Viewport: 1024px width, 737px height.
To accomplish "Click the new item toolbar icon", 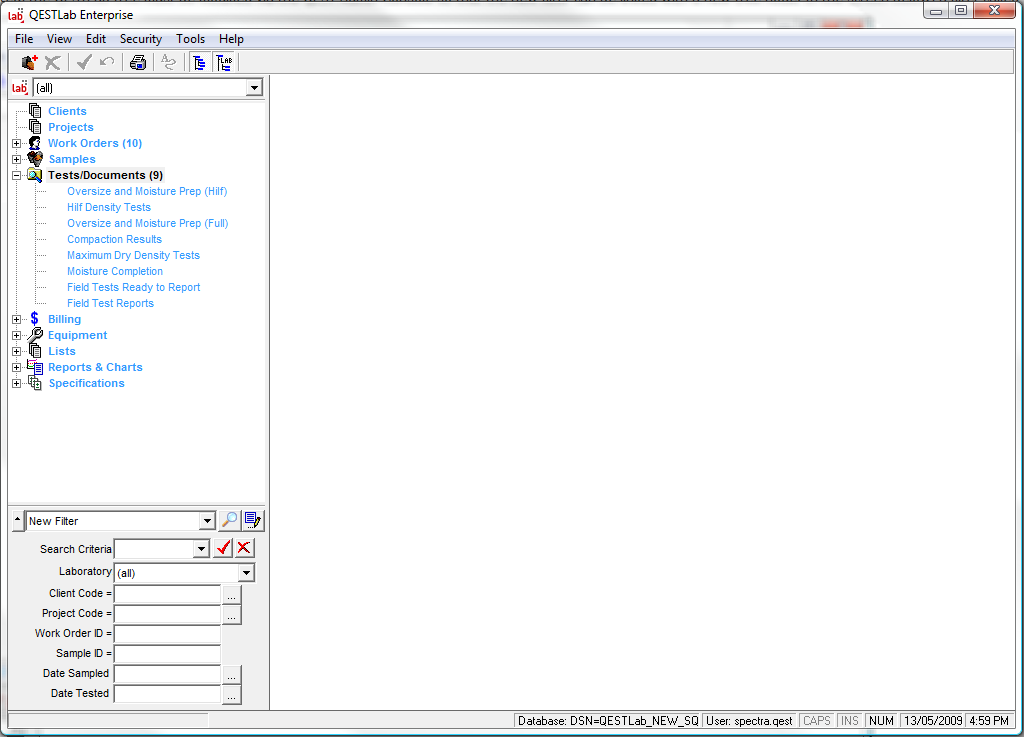I will (29, 62).
